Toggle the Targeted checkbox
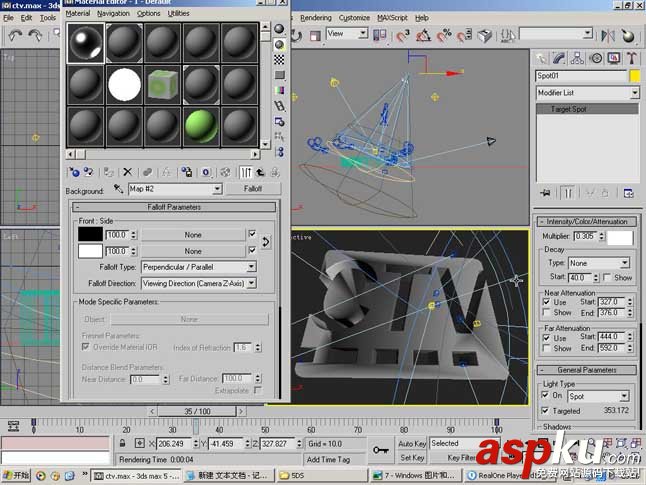Viewport: 646px width, 485px height. click(545, 410)
